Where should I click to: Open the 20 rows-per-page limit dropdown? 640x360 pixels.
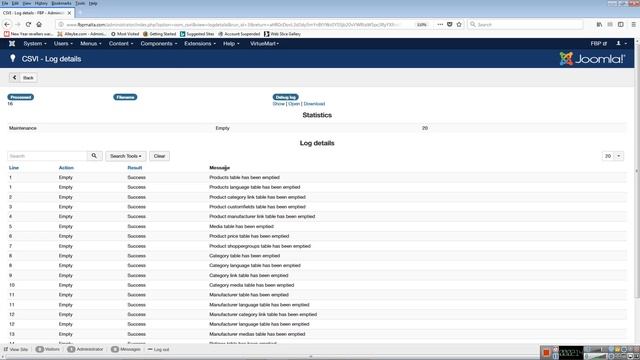[613, 156]
